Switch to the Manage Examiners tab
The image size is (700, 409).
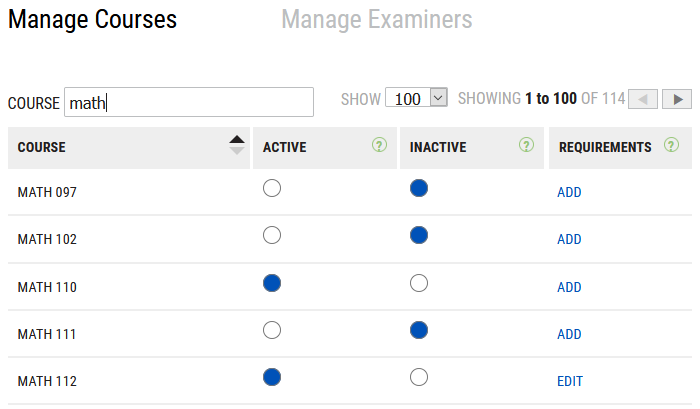click(377, 20)
